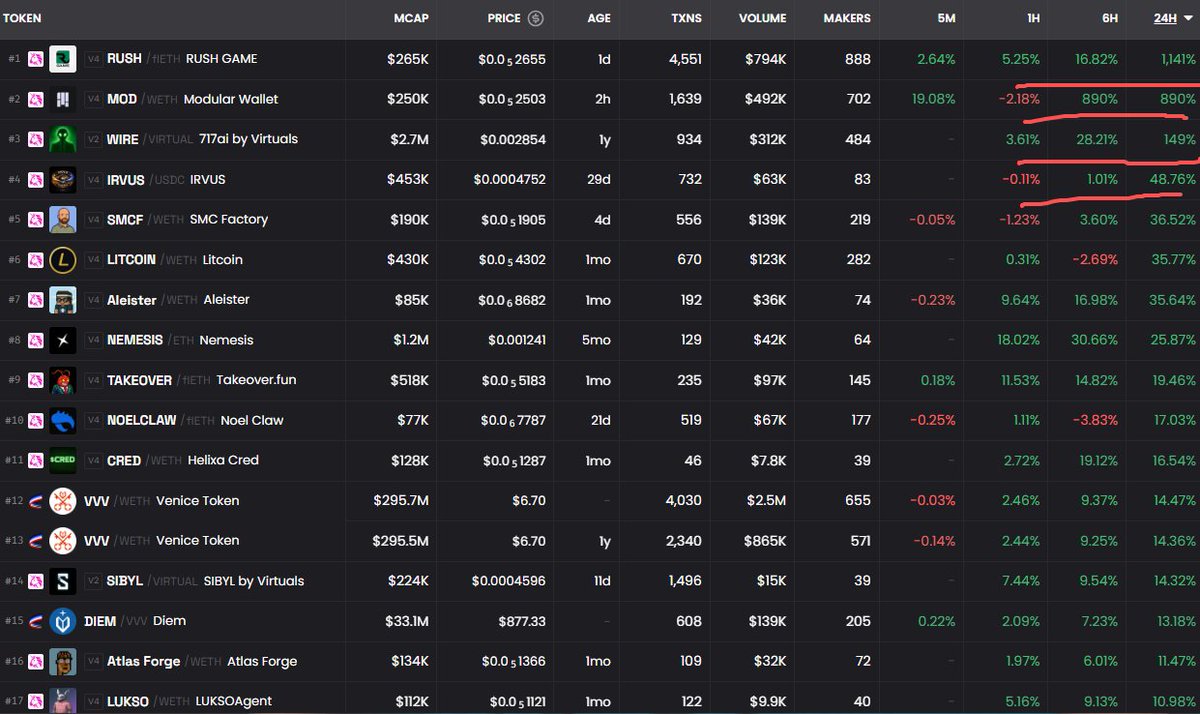Image resolution: width=1200 pixels, height=714 pixels.
Task: Open the MOD Modular Wallet token logo
Action: tap(63, 99)
